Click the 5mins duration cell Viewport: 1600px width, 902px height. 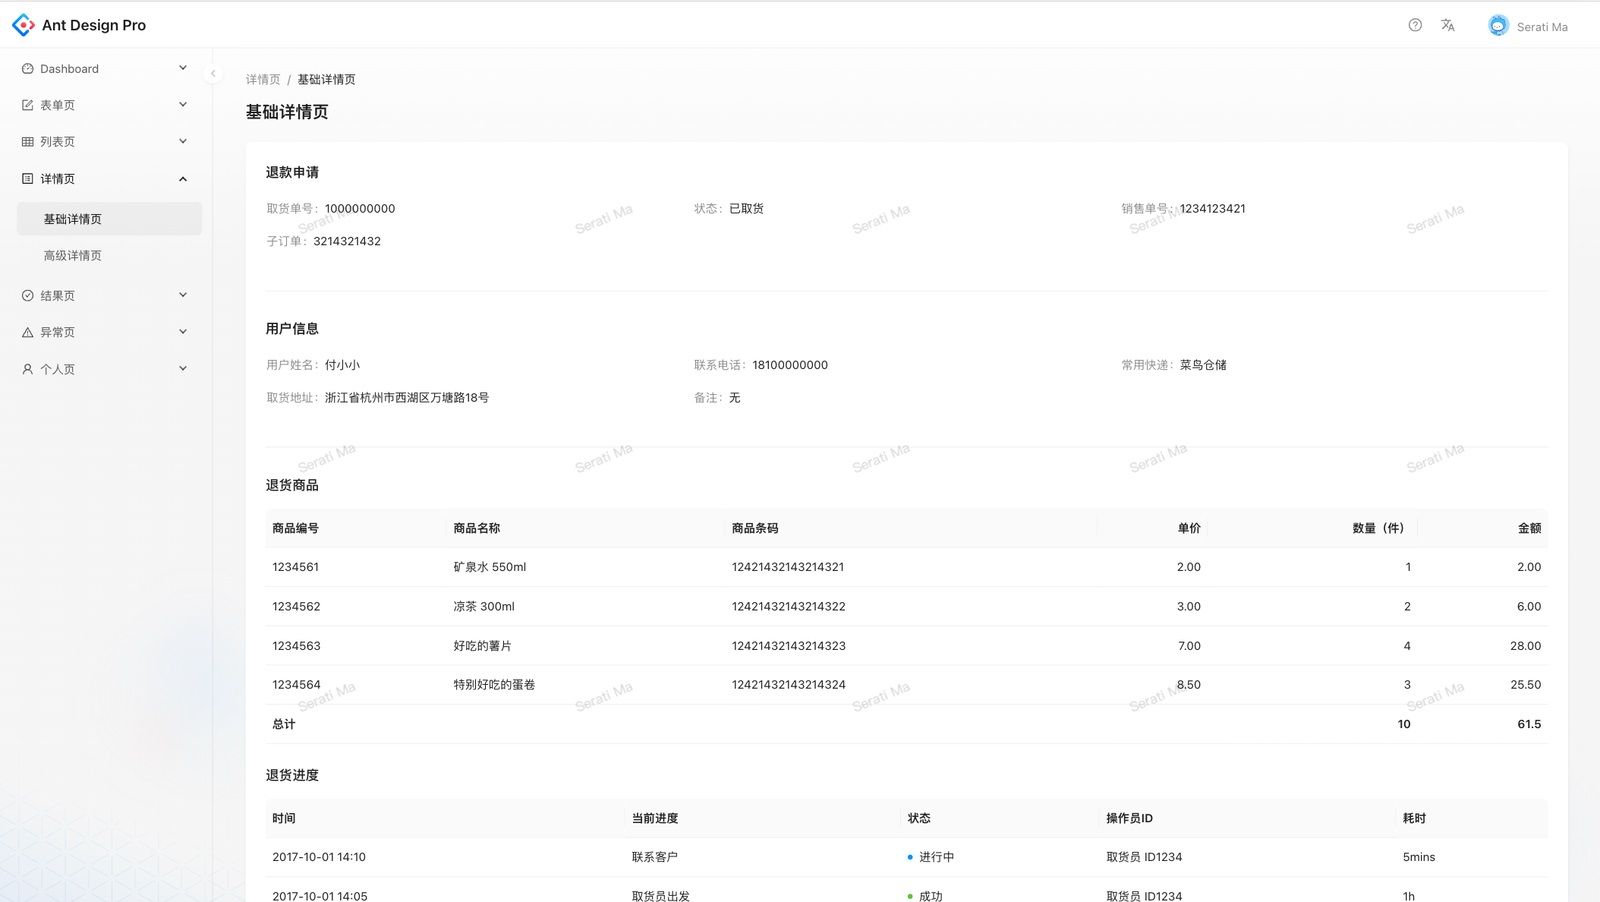(x=1419, y=857)
